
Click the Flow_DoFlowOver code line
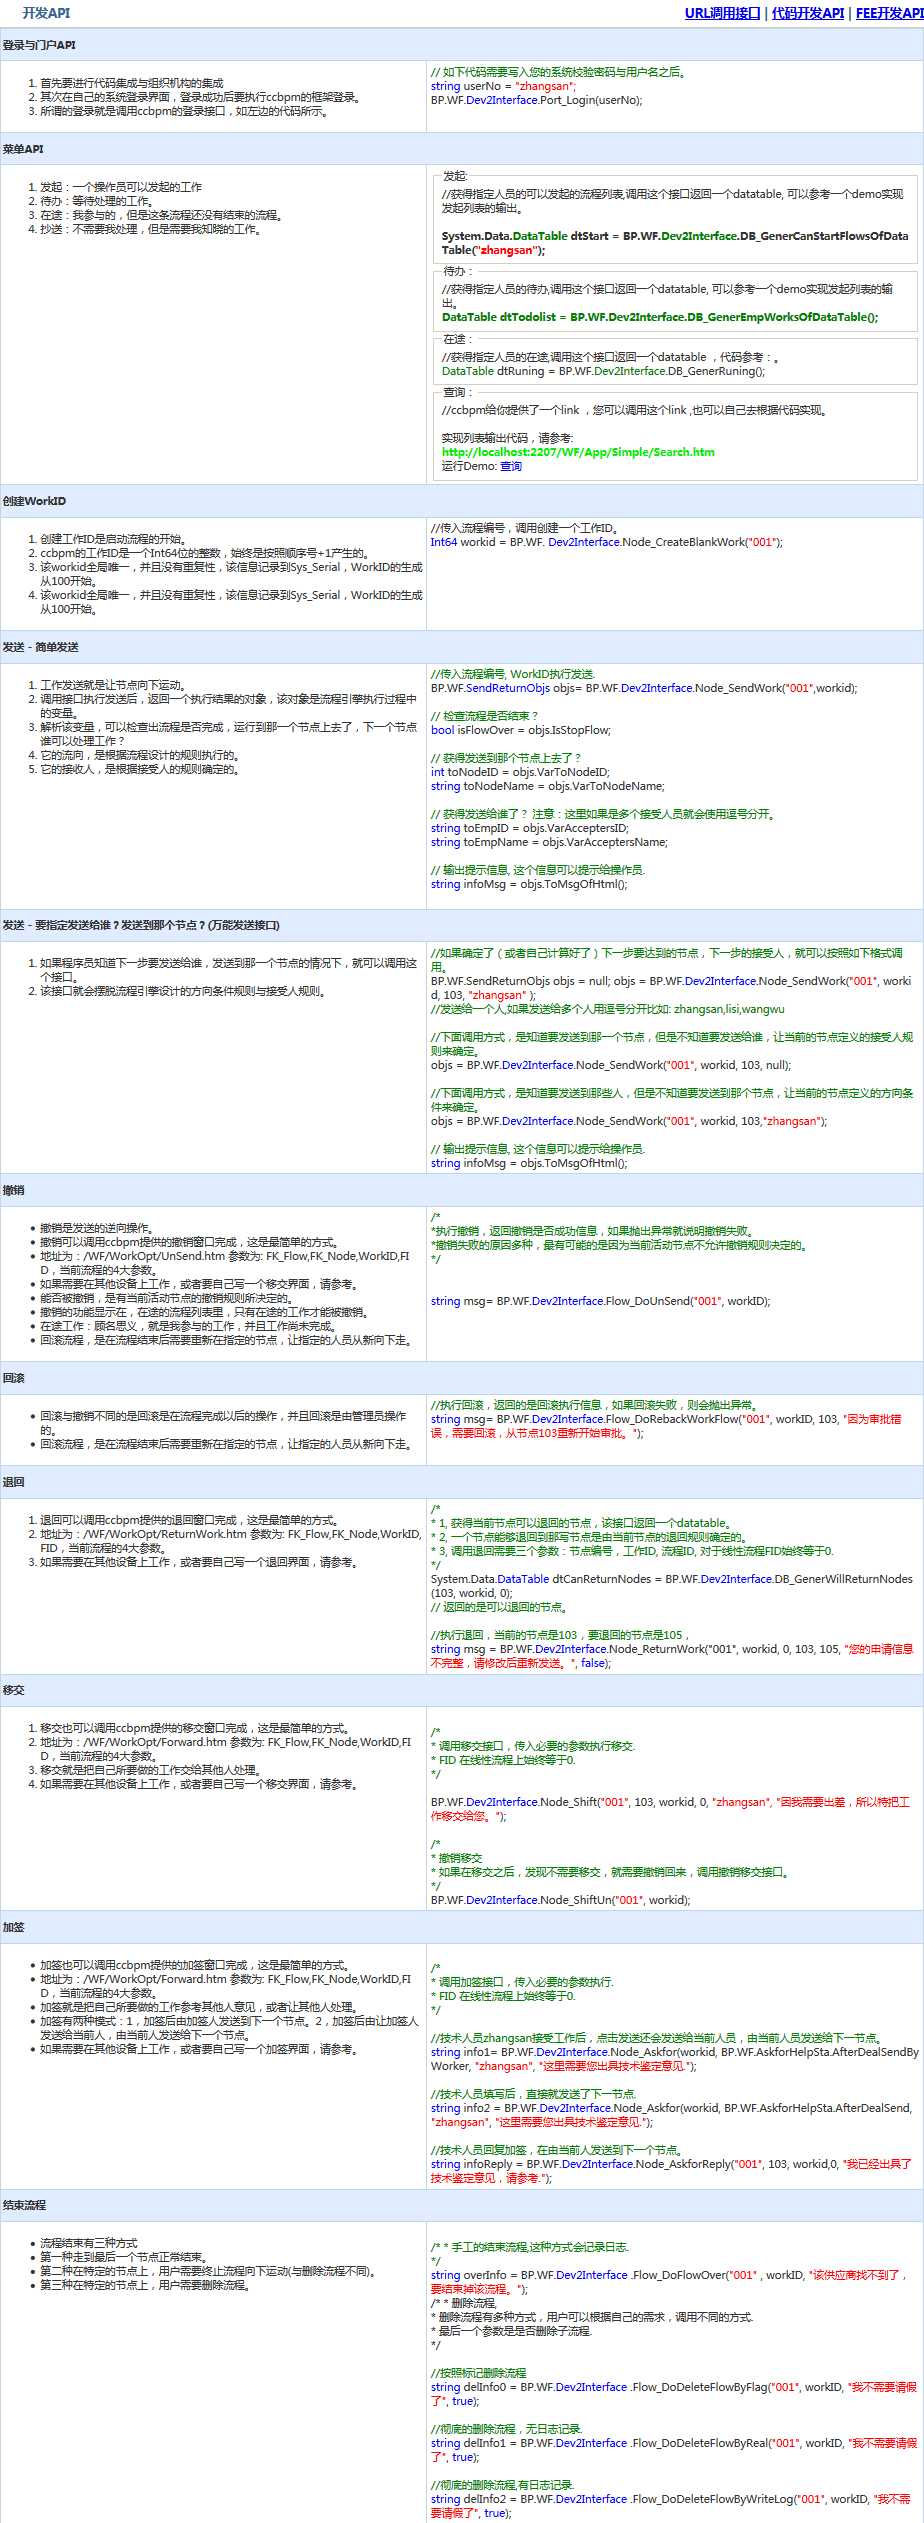pyautogui.click(x=669, y=2282)
